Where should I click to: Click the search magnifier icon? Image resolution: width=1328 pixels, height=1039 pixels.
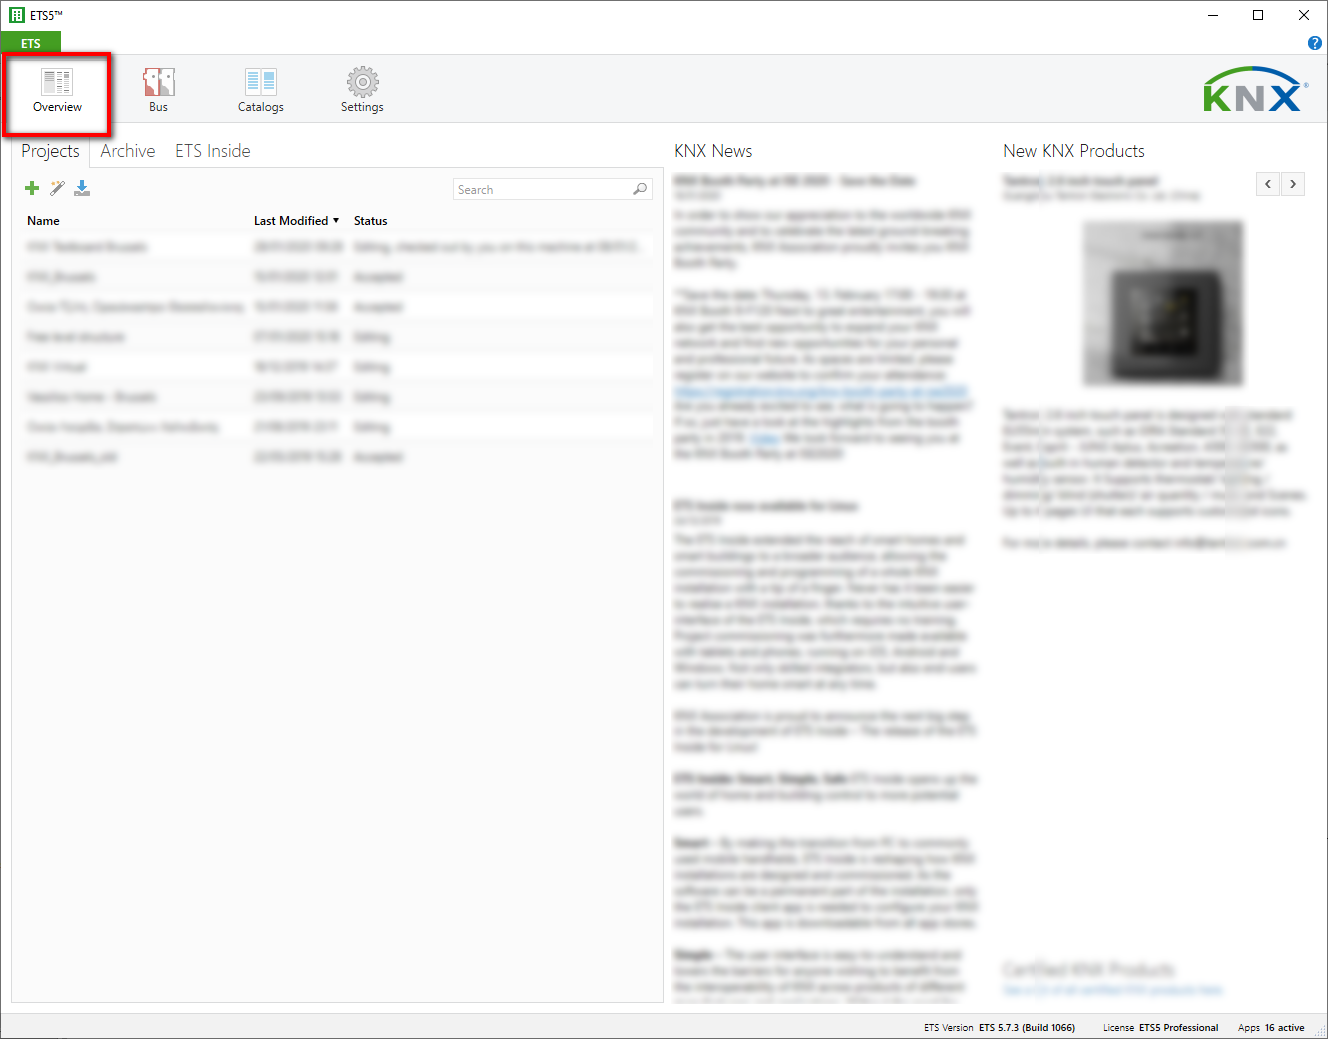coord(640,189)
